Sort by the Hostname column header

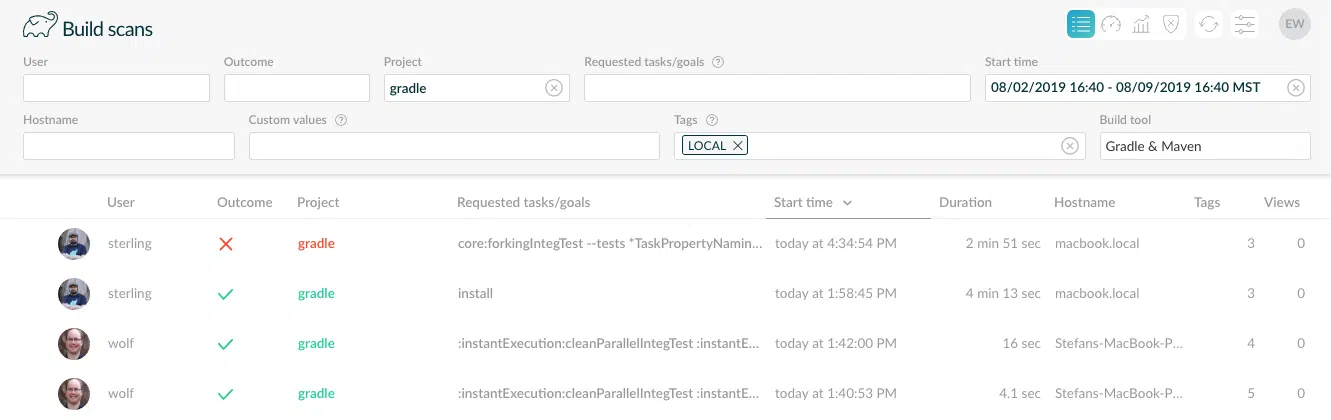tap(1084, 202)
